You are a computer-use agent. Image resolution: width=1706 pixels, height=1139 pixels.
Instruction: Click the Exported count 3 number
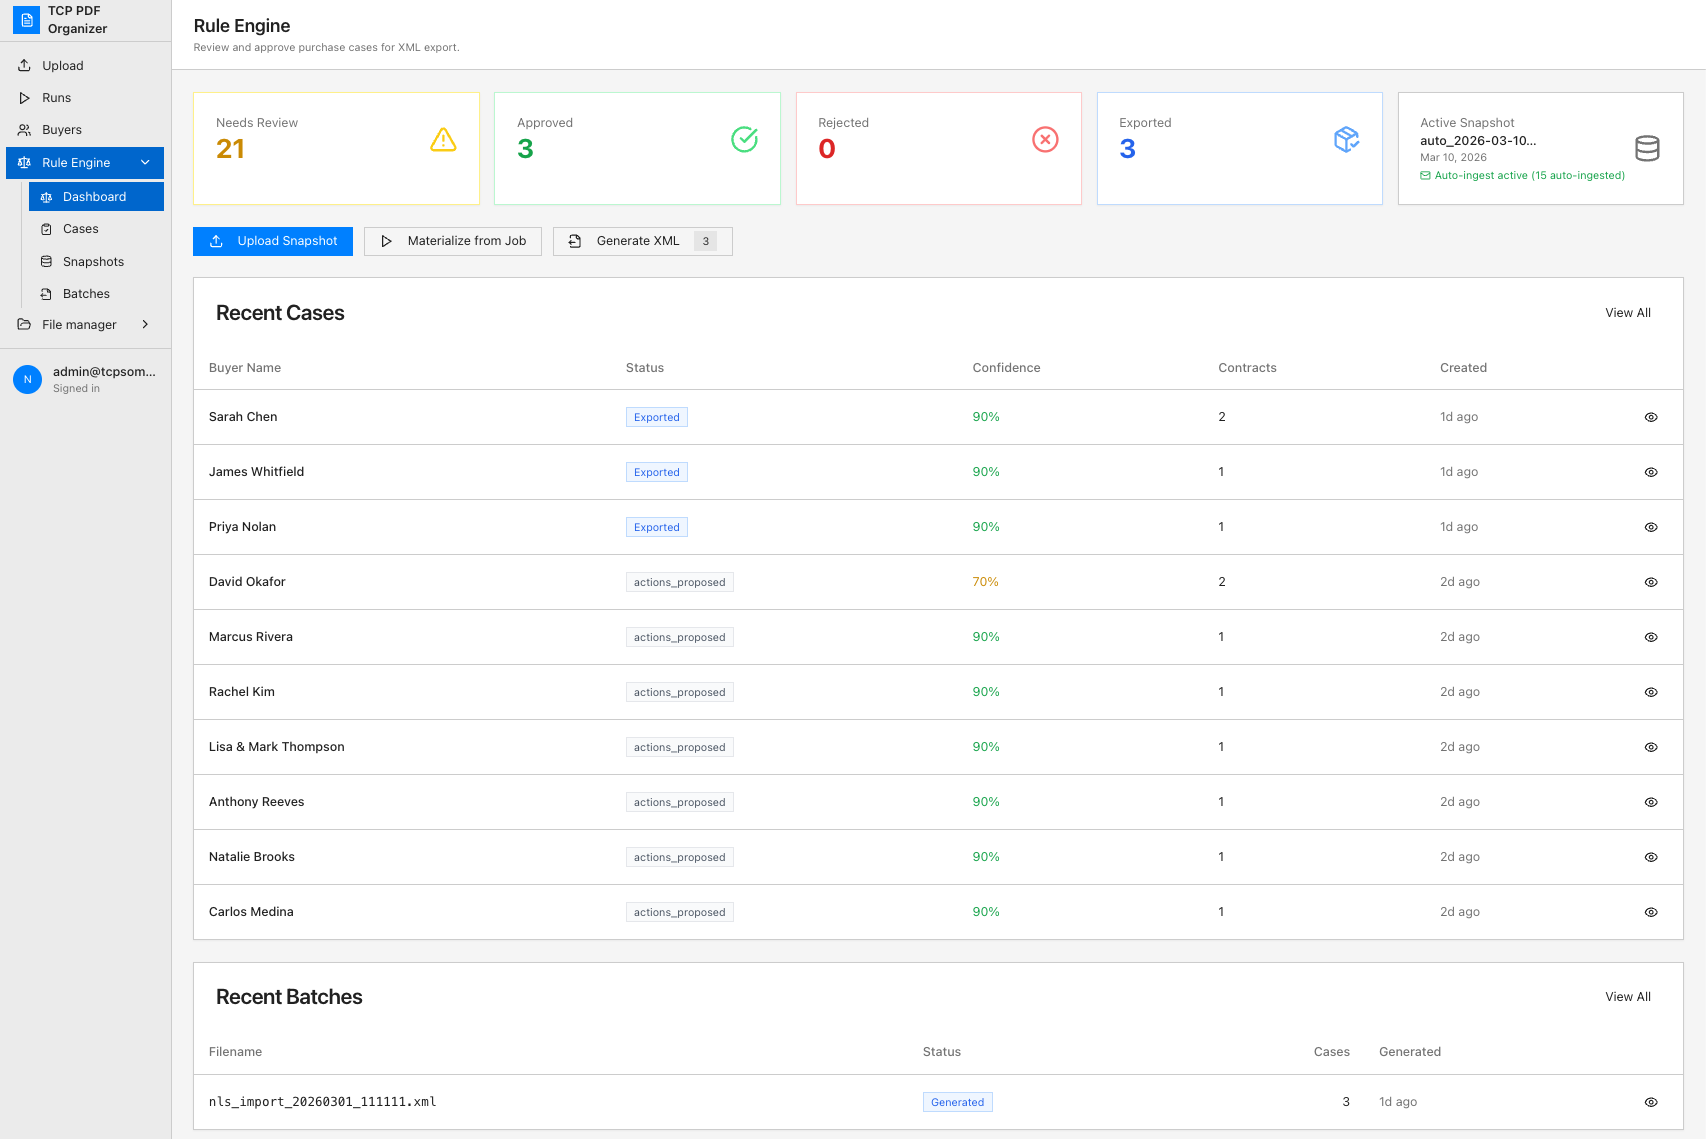(x=1127, y=149)
